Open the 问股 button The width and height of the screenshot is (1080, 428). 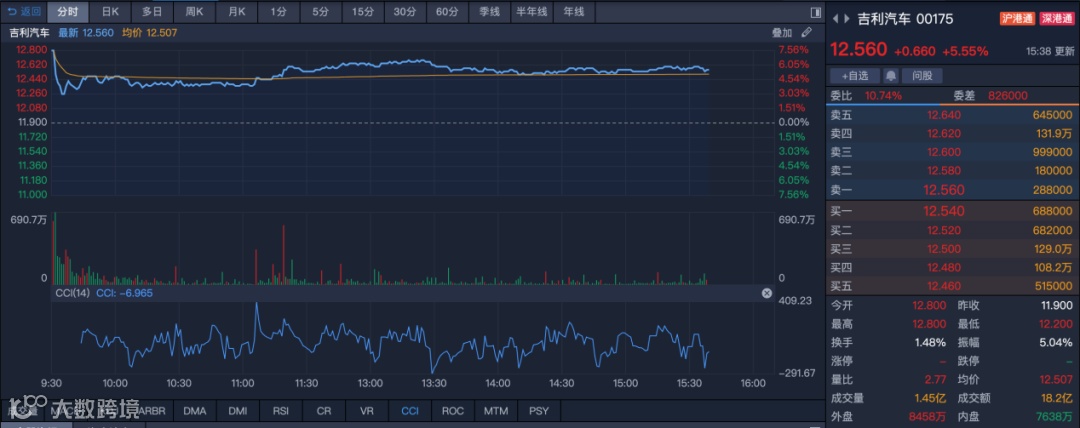tap(922, 76)
